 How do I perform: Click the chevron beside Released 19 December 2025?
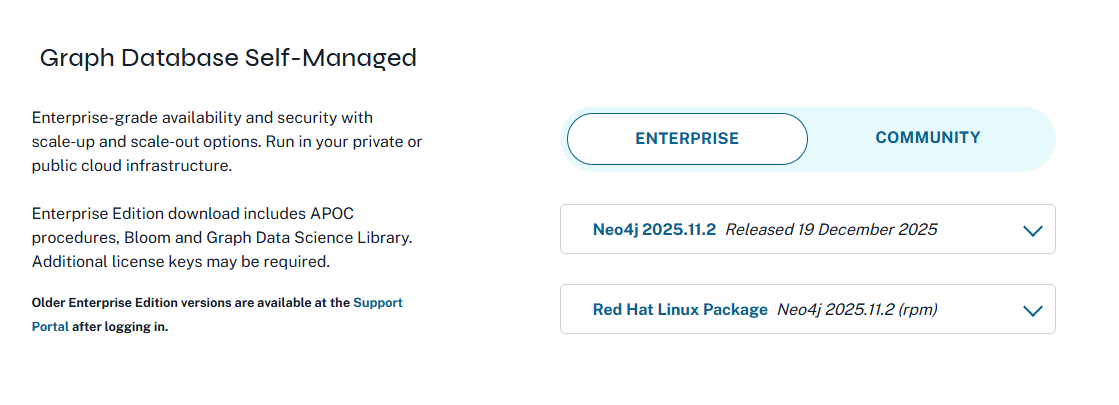1032,231
